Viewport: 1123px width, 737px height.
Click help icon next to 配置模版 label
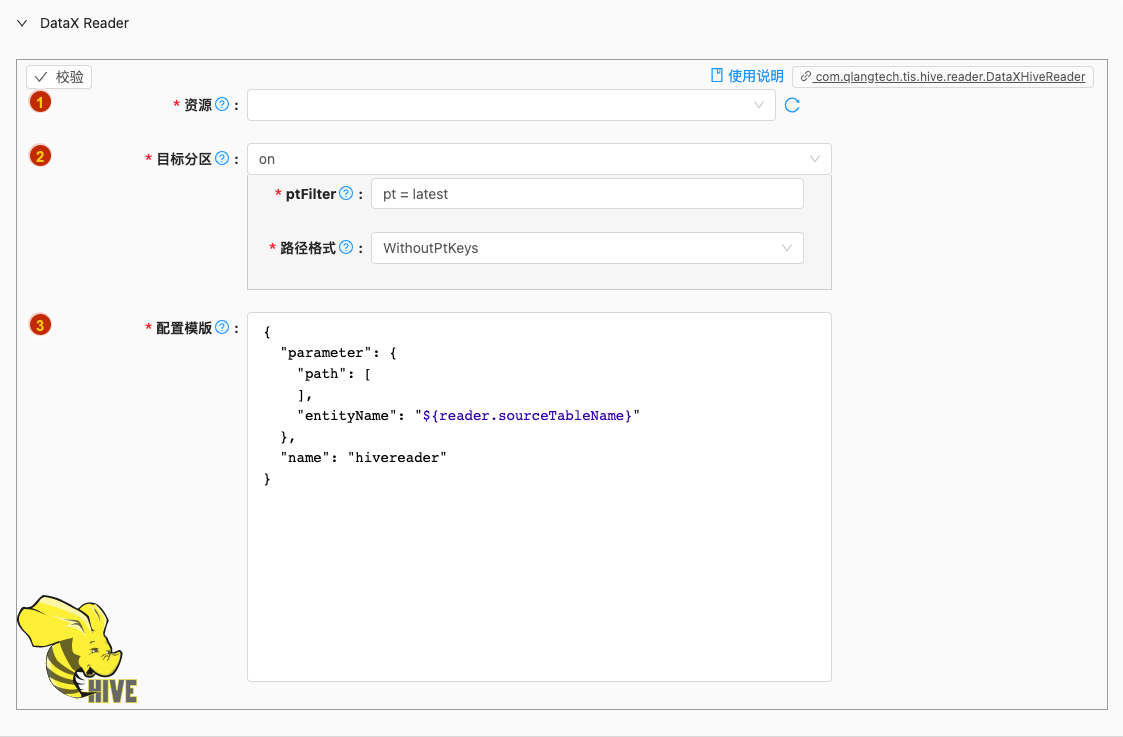point(222,327)
